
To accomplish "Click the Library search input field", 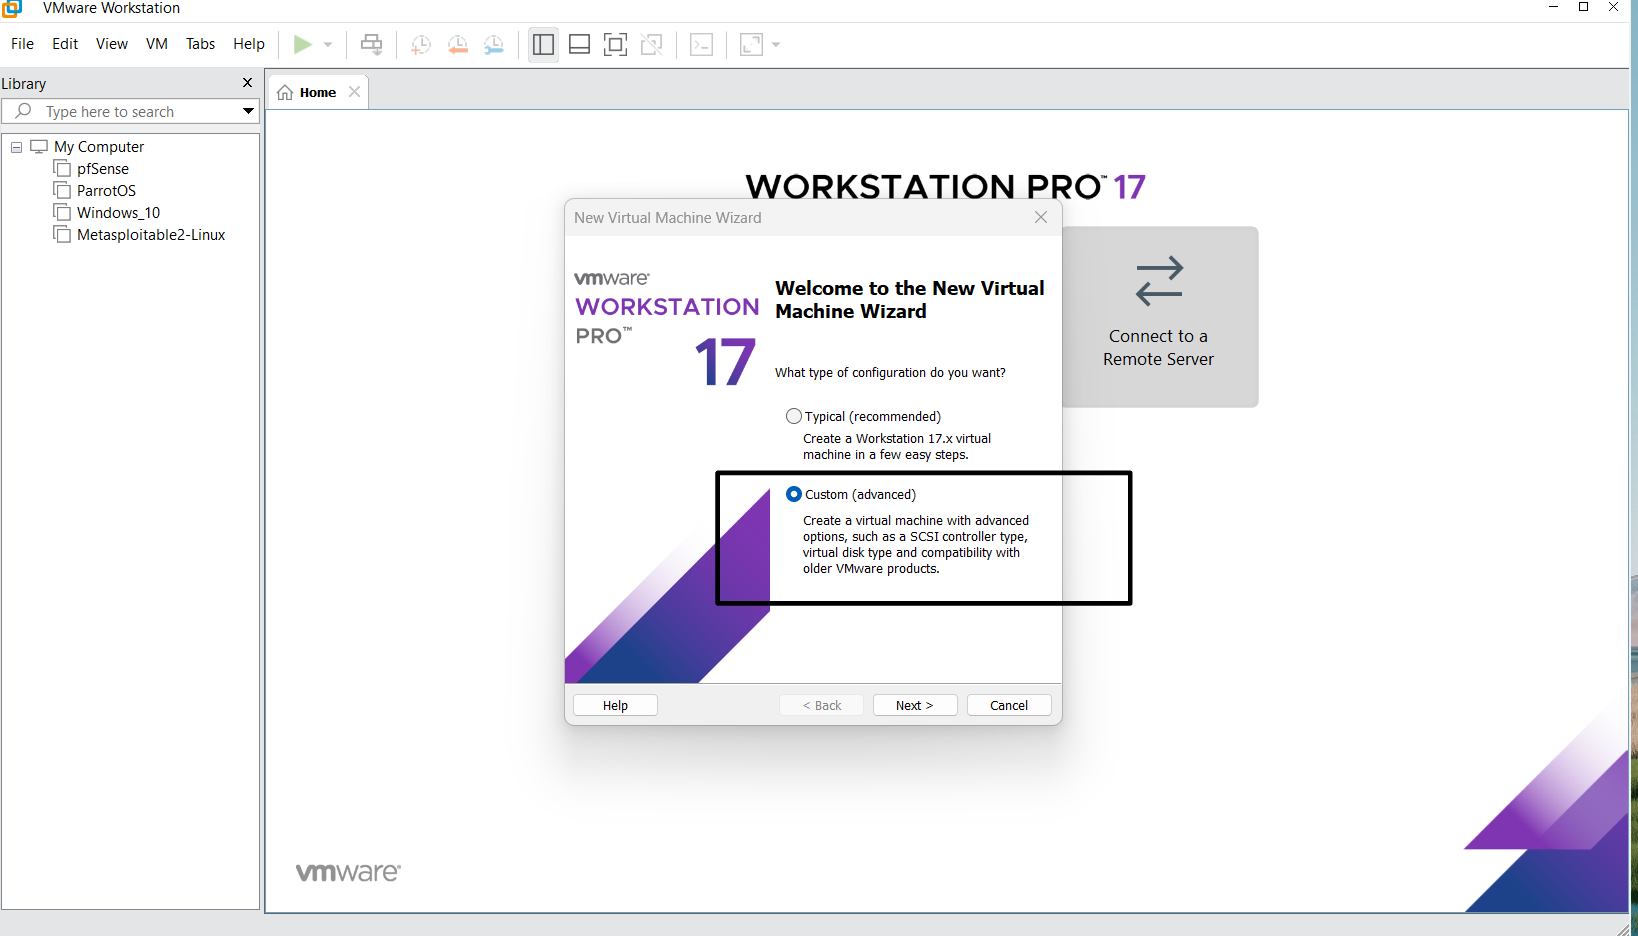I will tap(130, 111).
